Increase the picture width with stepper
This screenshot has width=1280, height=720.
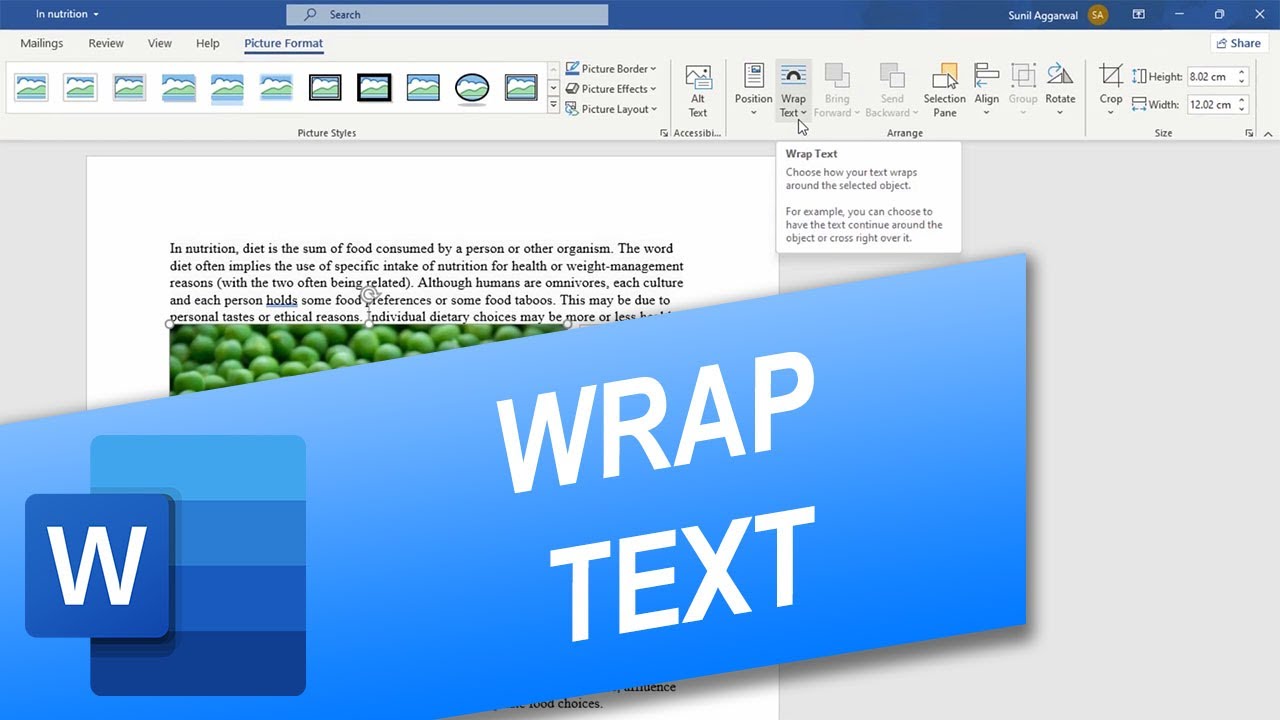click(1242, 100)
